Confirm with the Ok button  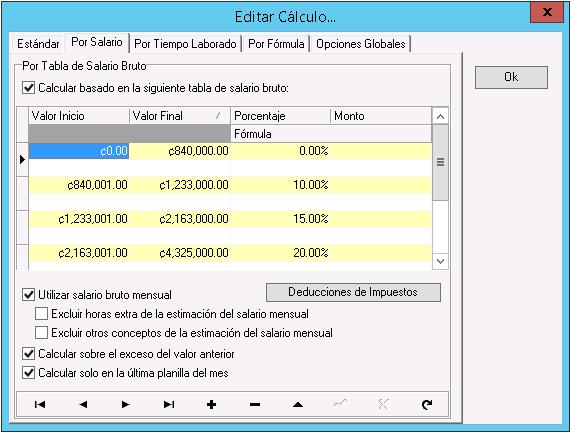click(x=511, y=77)
